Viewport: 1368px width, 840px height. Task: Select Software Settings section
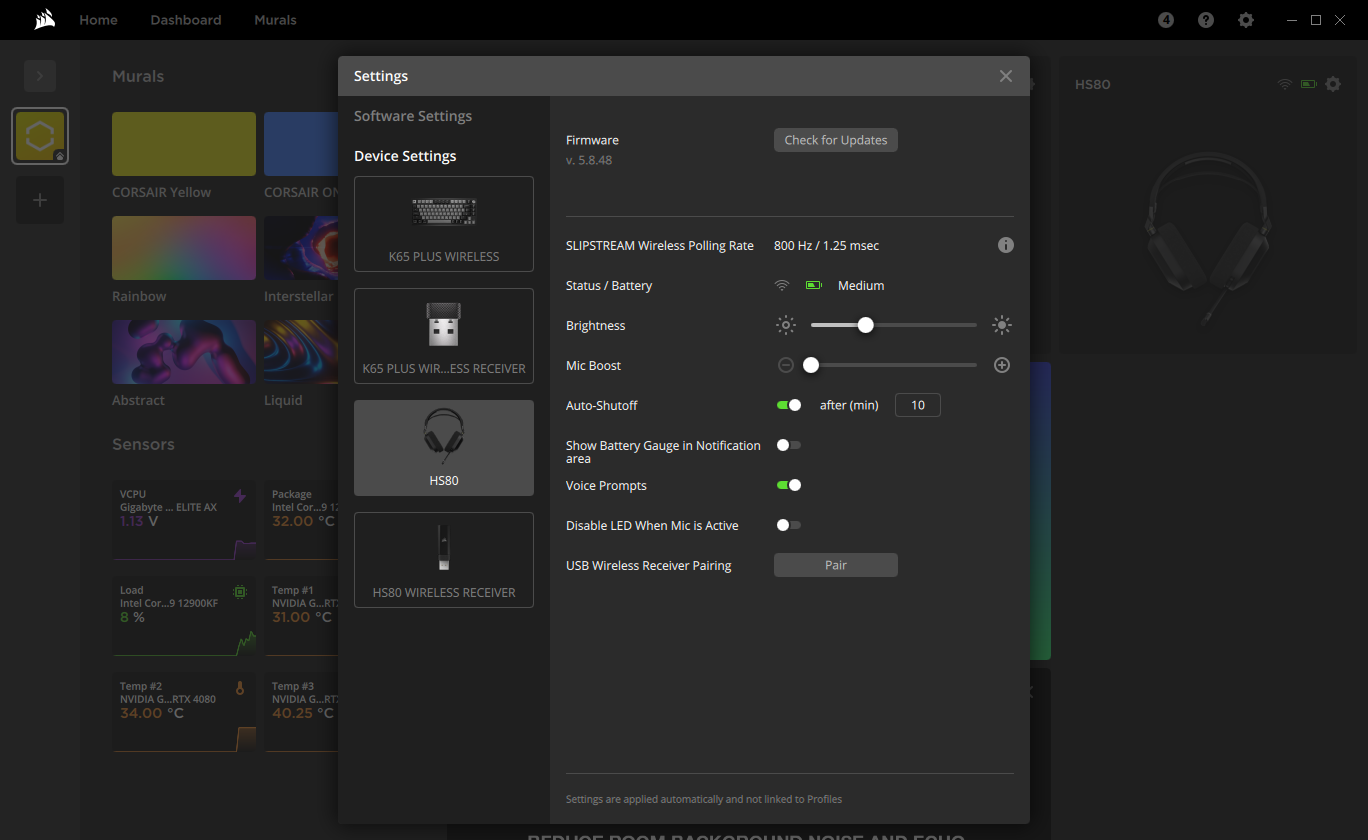[x=413, y=116]
